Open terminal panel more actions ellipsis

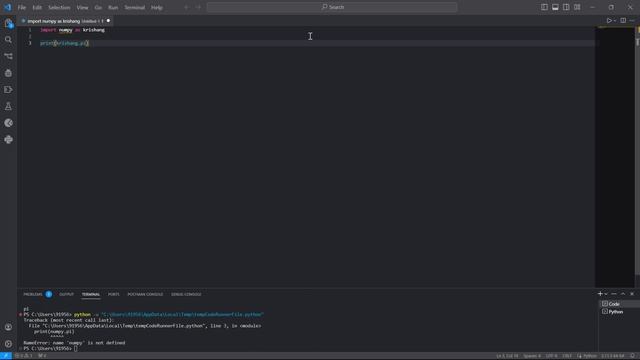click(614, 294)
